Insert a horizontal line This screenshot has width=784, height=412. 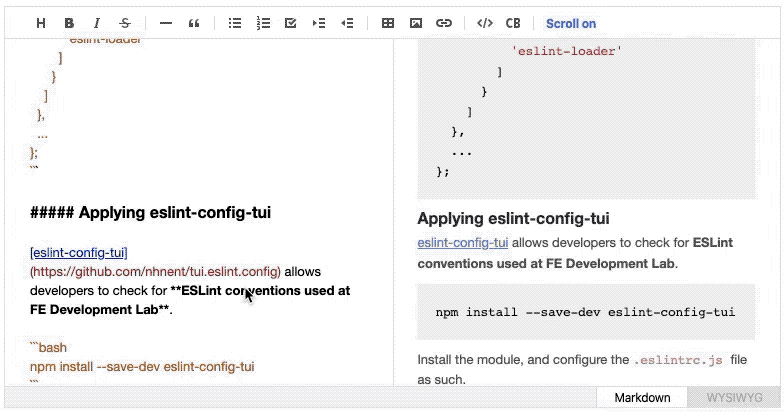(x=166, y=23)
